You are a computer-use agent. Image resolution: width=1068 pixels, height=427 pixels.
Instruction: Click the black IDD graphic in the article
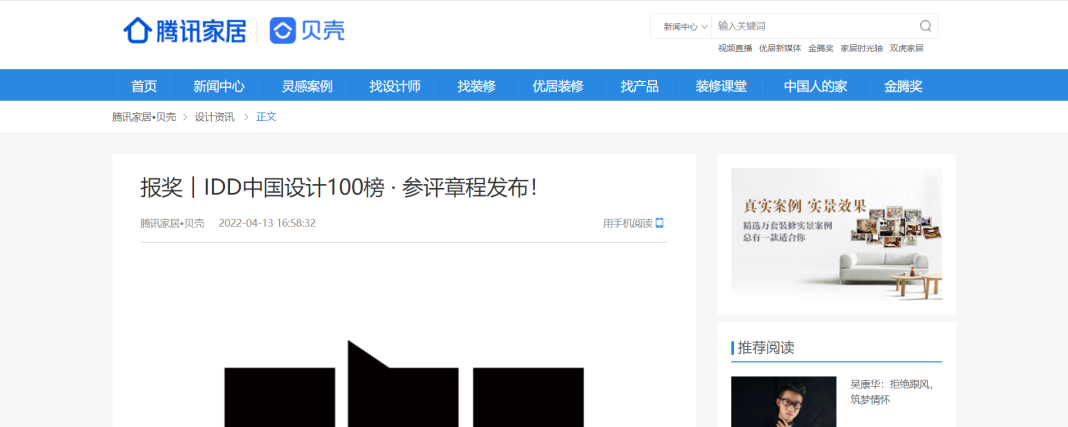pyautogui.click(x=404, y=383)
